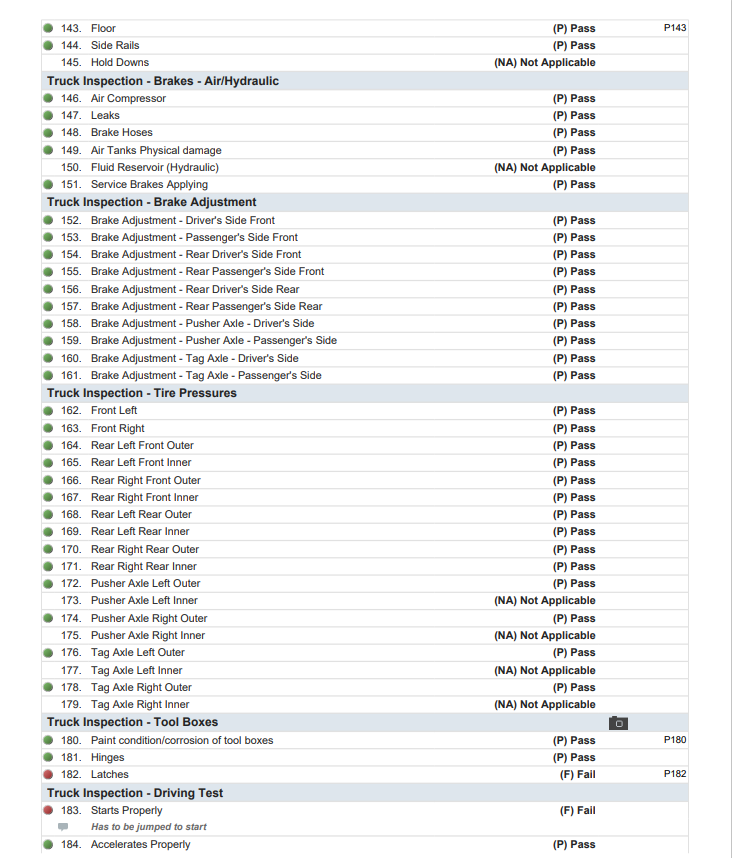
Task: Open photo reference P180
Action: click(x=675, y=740)
